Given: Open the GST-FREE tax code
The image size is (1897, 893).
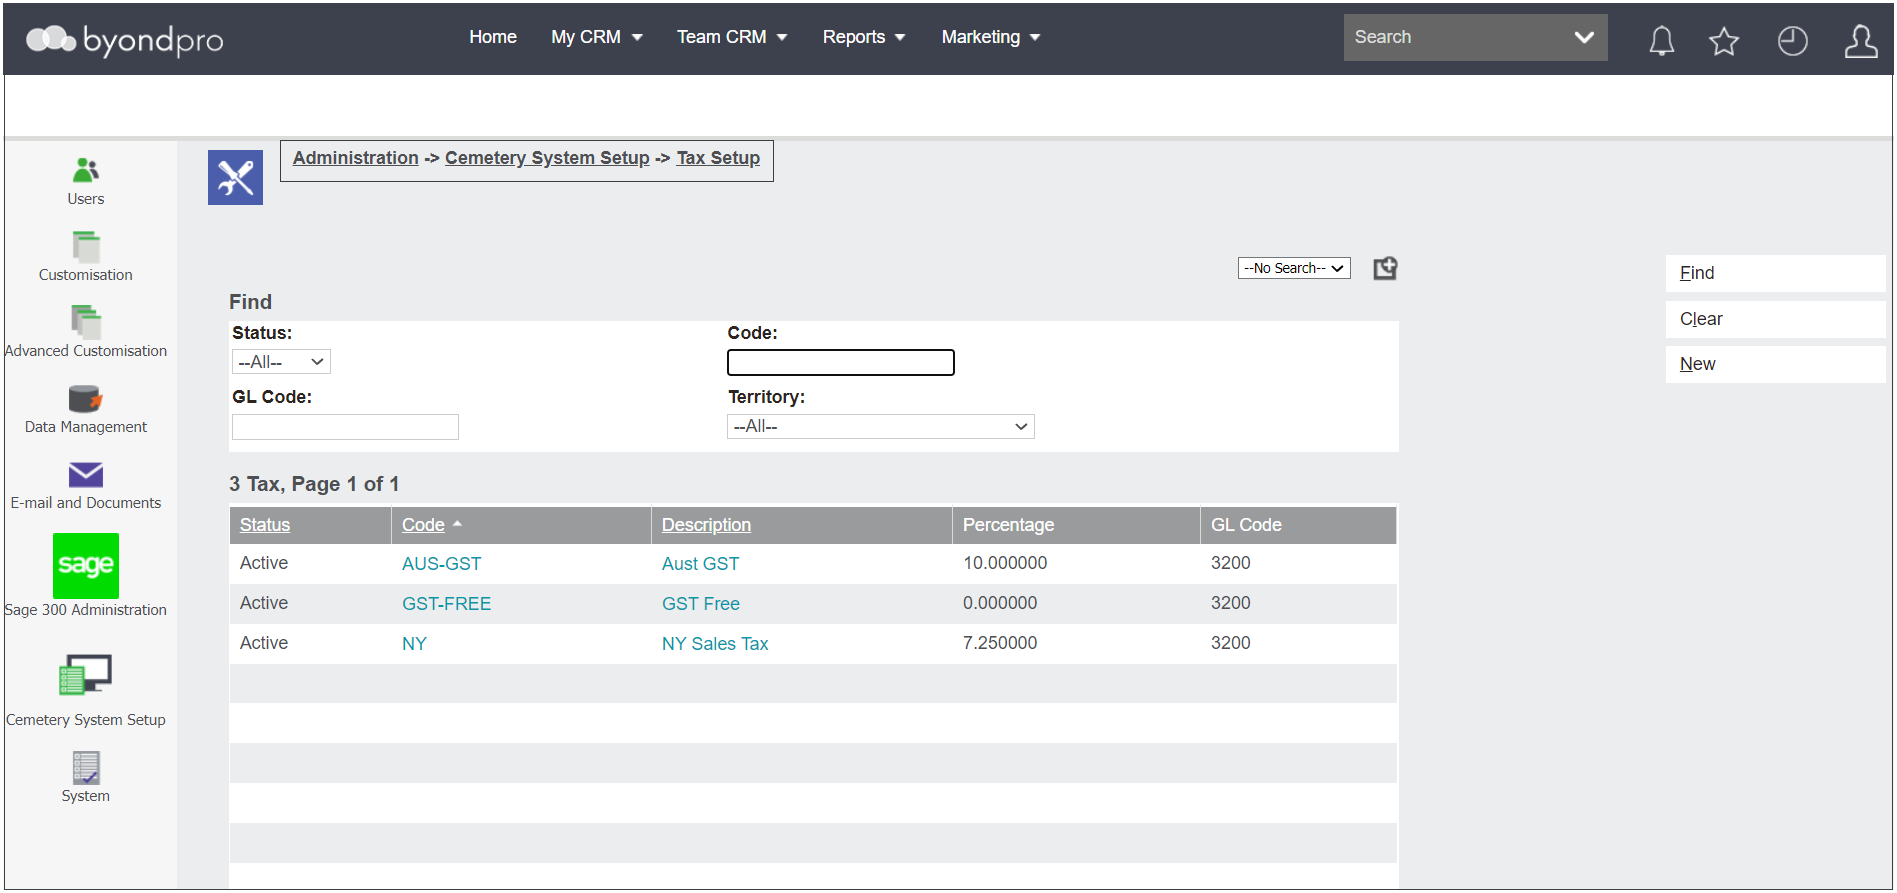Looking at the screenshot, I should (446, 604).
